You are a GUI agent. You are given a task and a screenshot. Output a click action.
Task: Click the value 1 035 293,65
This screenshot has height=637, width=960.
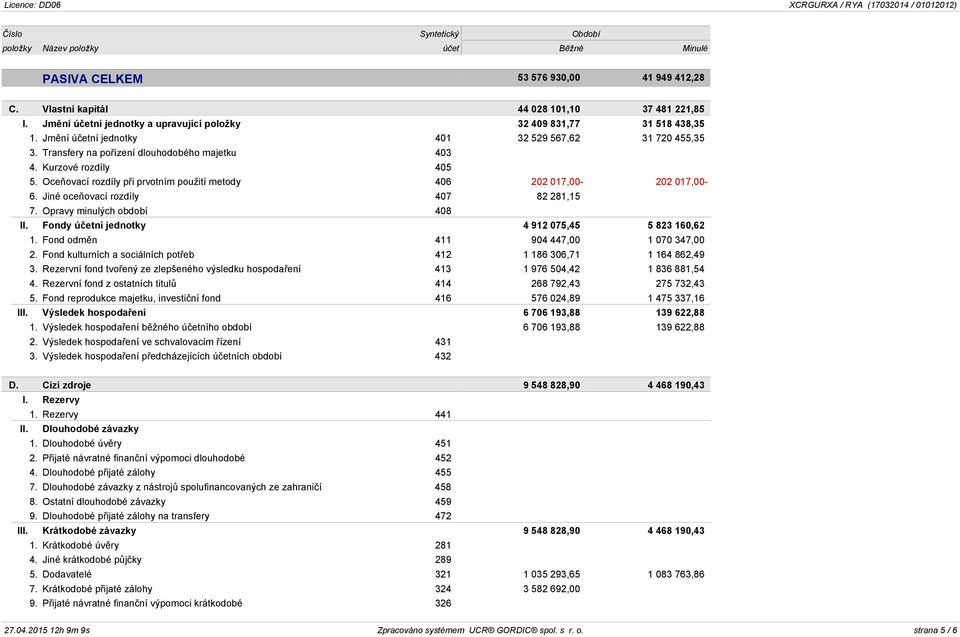tap(552, 575)
